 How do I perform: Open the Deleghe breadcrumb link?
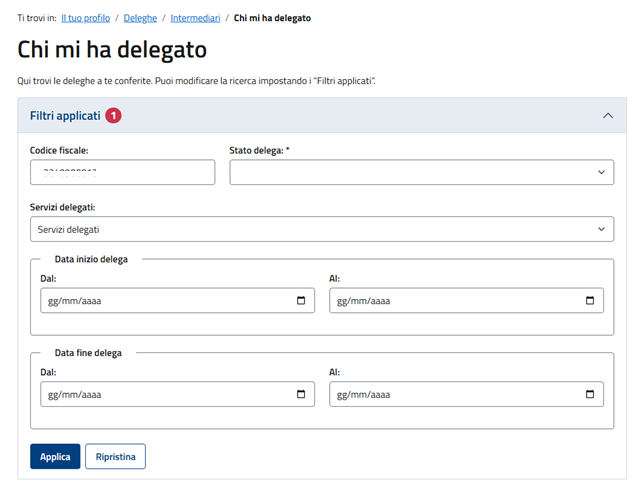[x=140, y=18]
